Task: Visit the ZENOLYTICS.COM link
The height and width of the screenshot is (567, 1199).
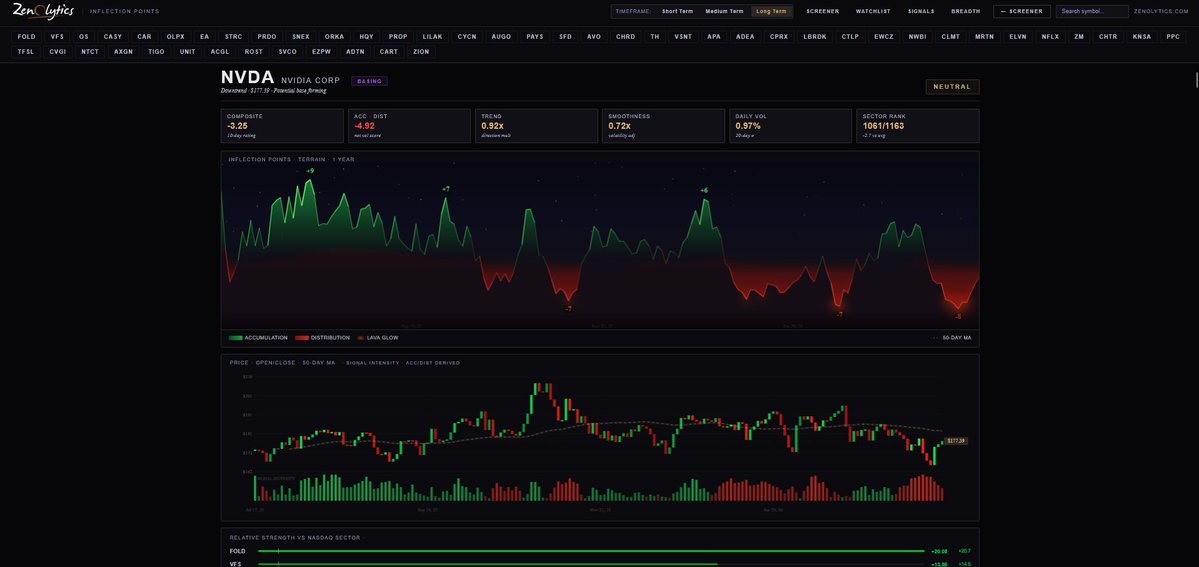Action: tap(1162, 11)
